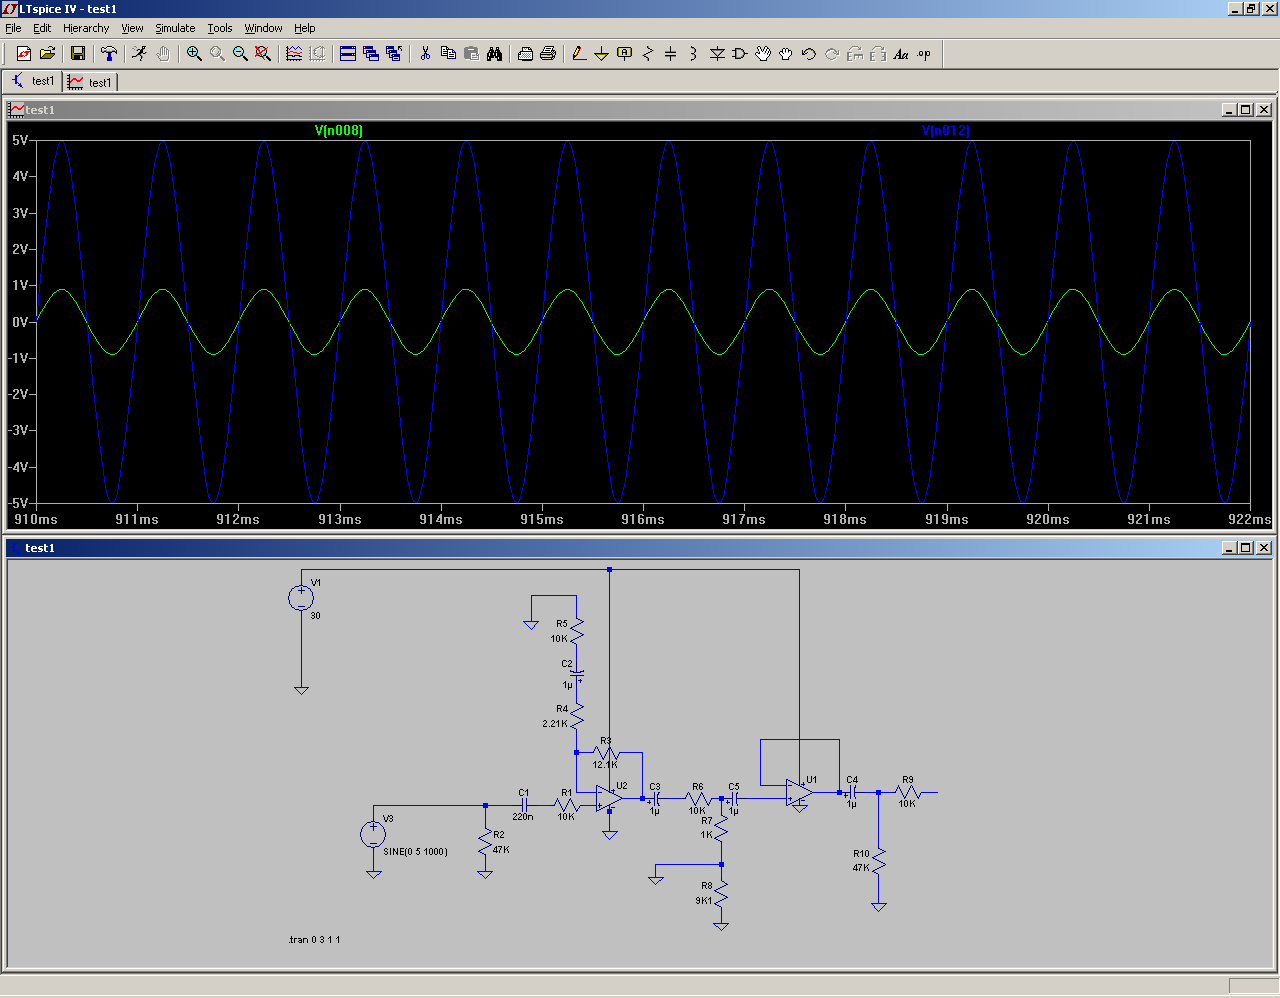Select the Diode tool in the toolbar

717,54
